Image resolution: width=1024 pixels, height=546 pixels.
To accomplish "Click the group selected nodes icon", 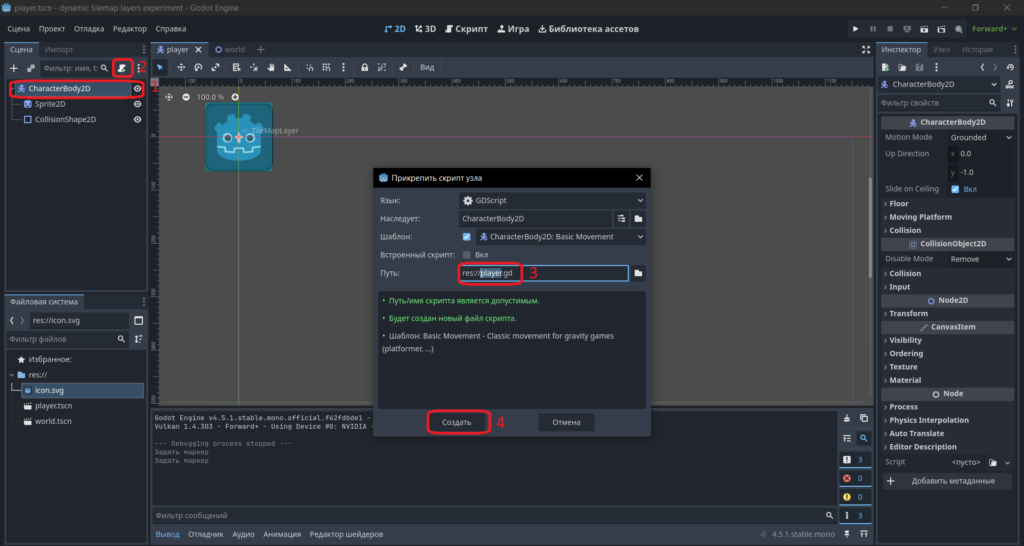I will point(382,67).
